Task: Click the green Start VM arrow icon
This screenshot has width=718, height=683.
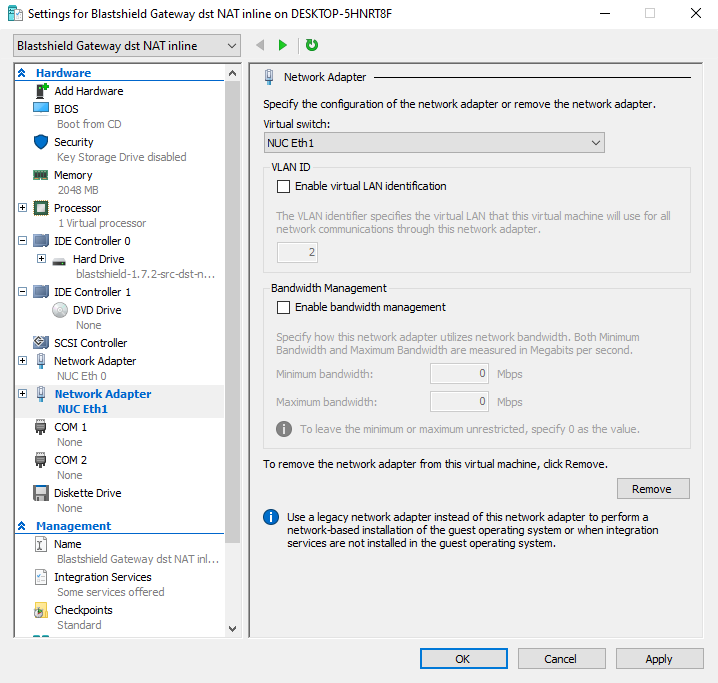Action: click(x=283, y=45)
